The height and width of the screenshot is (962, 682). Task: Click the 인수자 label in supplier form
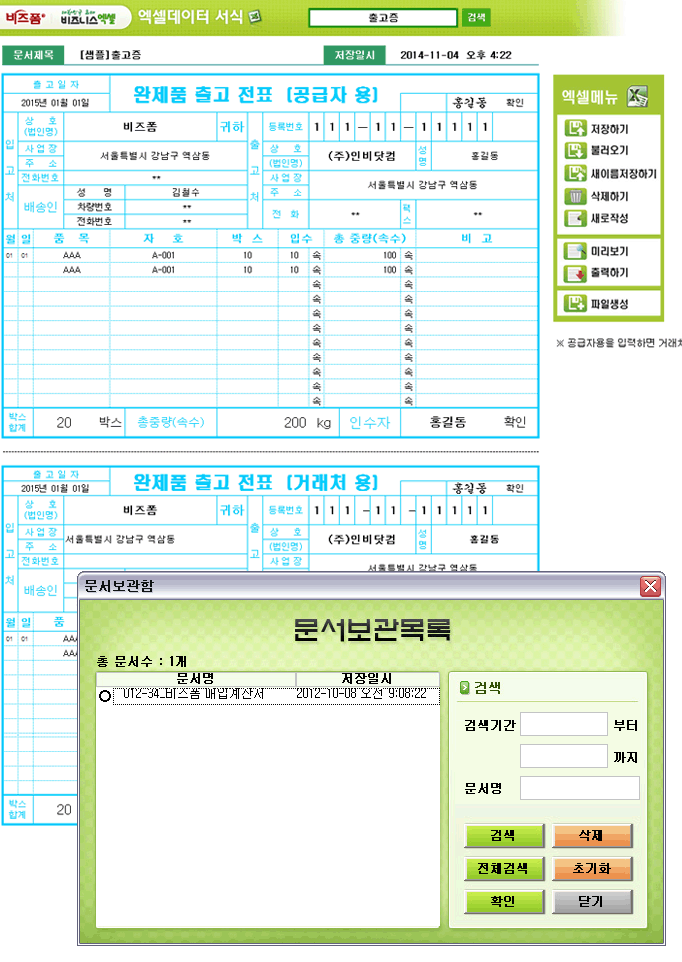click(x=370, y=422)
